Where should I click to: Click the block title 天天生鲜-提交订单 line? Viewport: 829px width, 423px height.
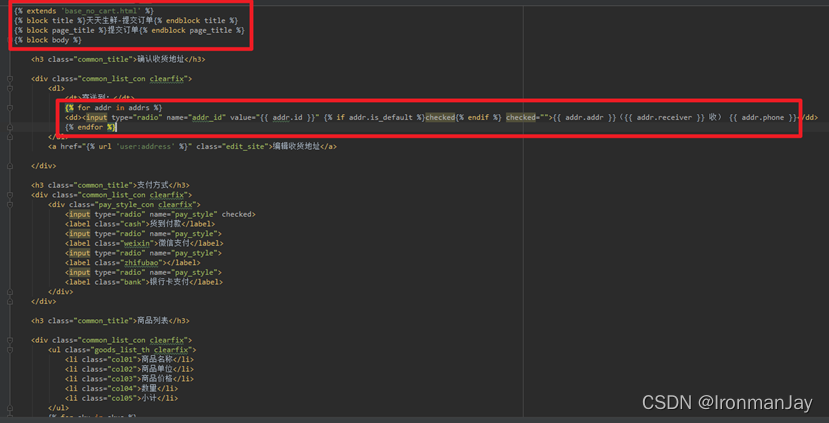126,21
